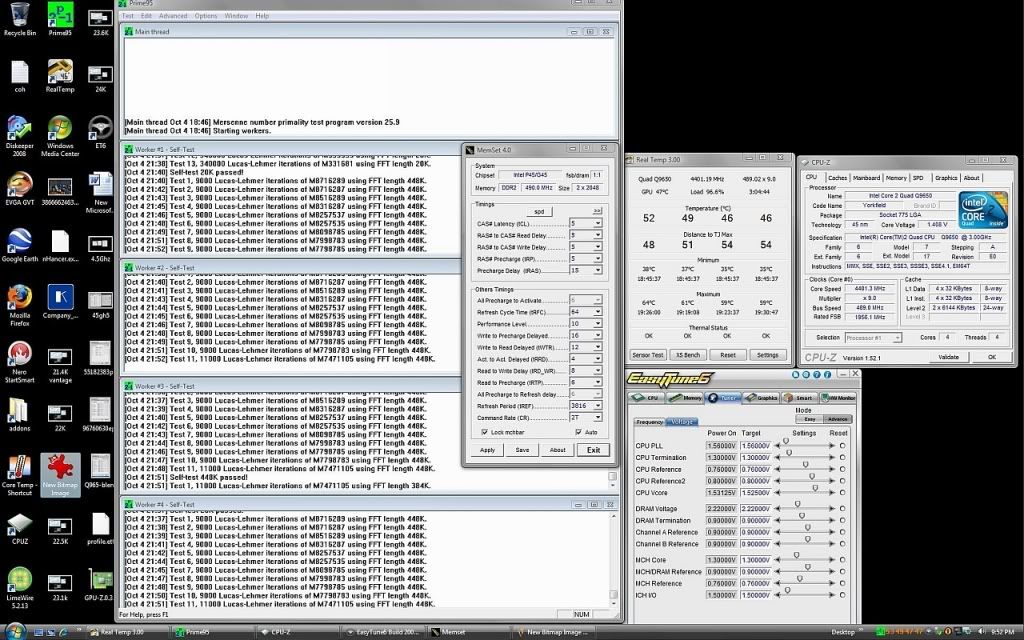The width and height of the screenshot is (1024, 640).
Task: Open the RealTemp desktop icon
Action: pos(60,76)
